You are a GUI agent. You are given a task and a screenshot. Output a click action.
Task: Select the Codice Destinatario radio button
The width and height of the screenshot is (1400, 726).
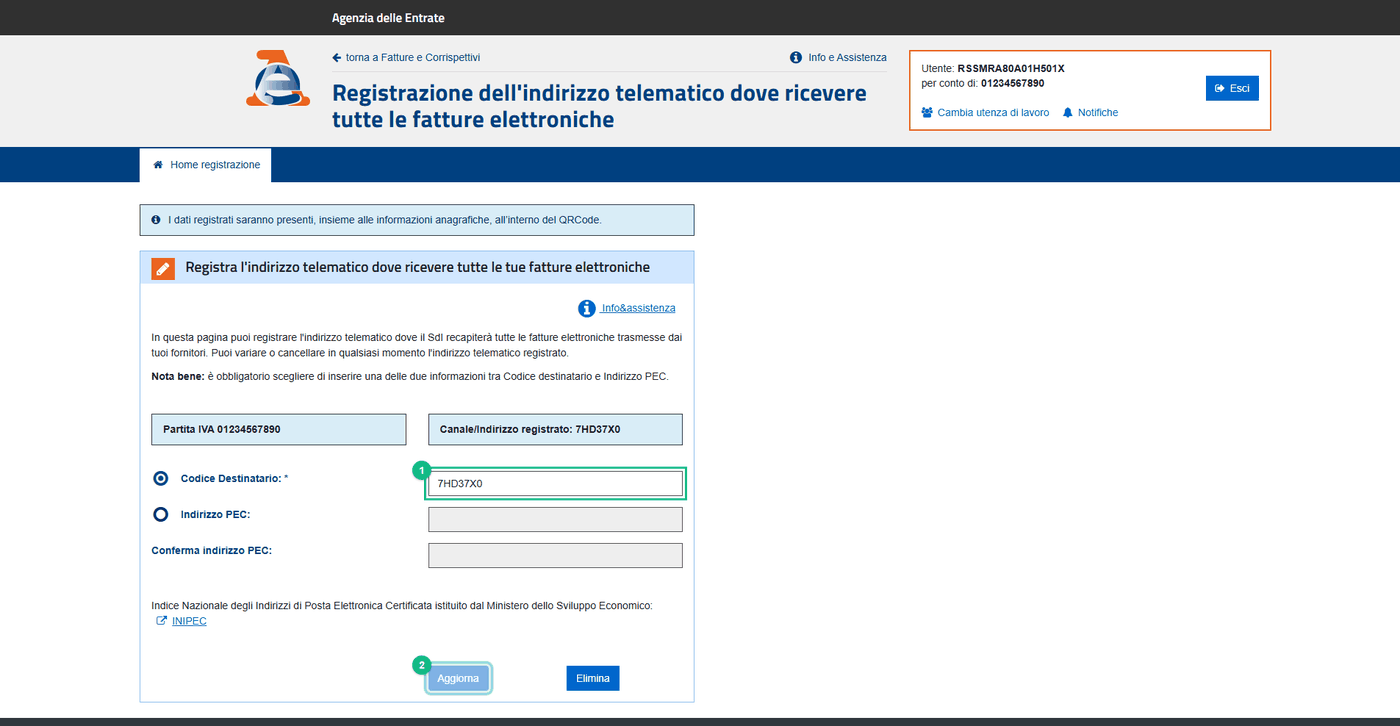point(161,479)
